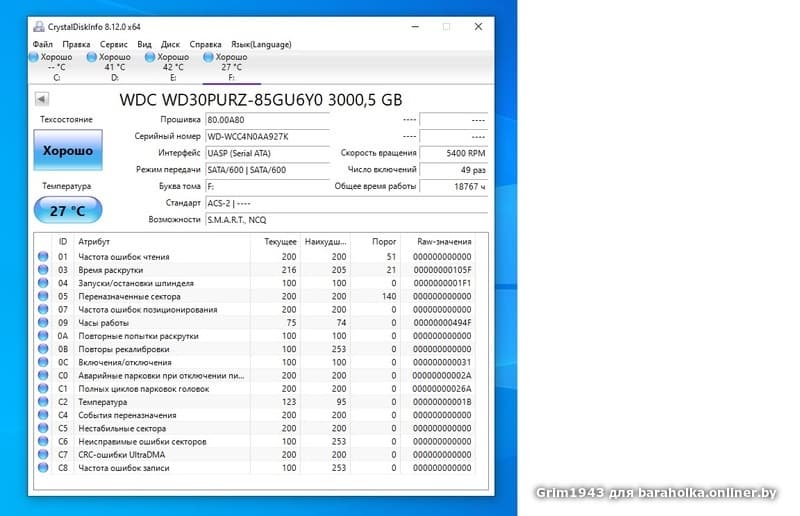Open the Язык(Language) menu
Screen dimensions: 800x516
261,44
